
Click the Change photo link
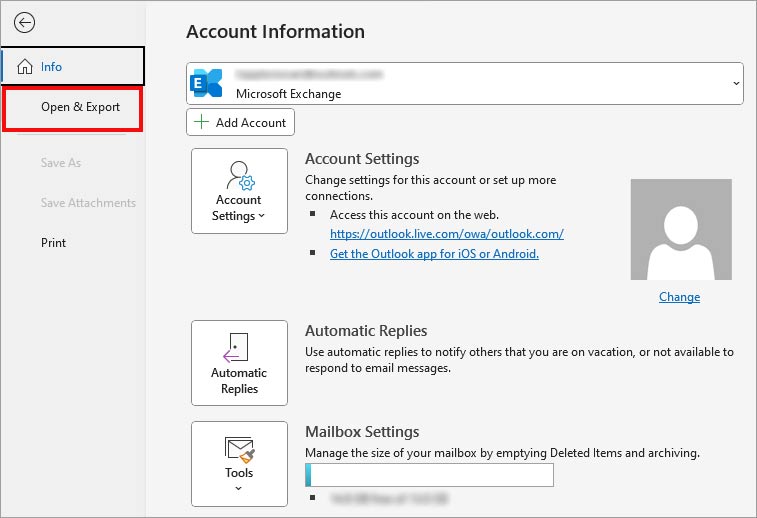[679, 297]
